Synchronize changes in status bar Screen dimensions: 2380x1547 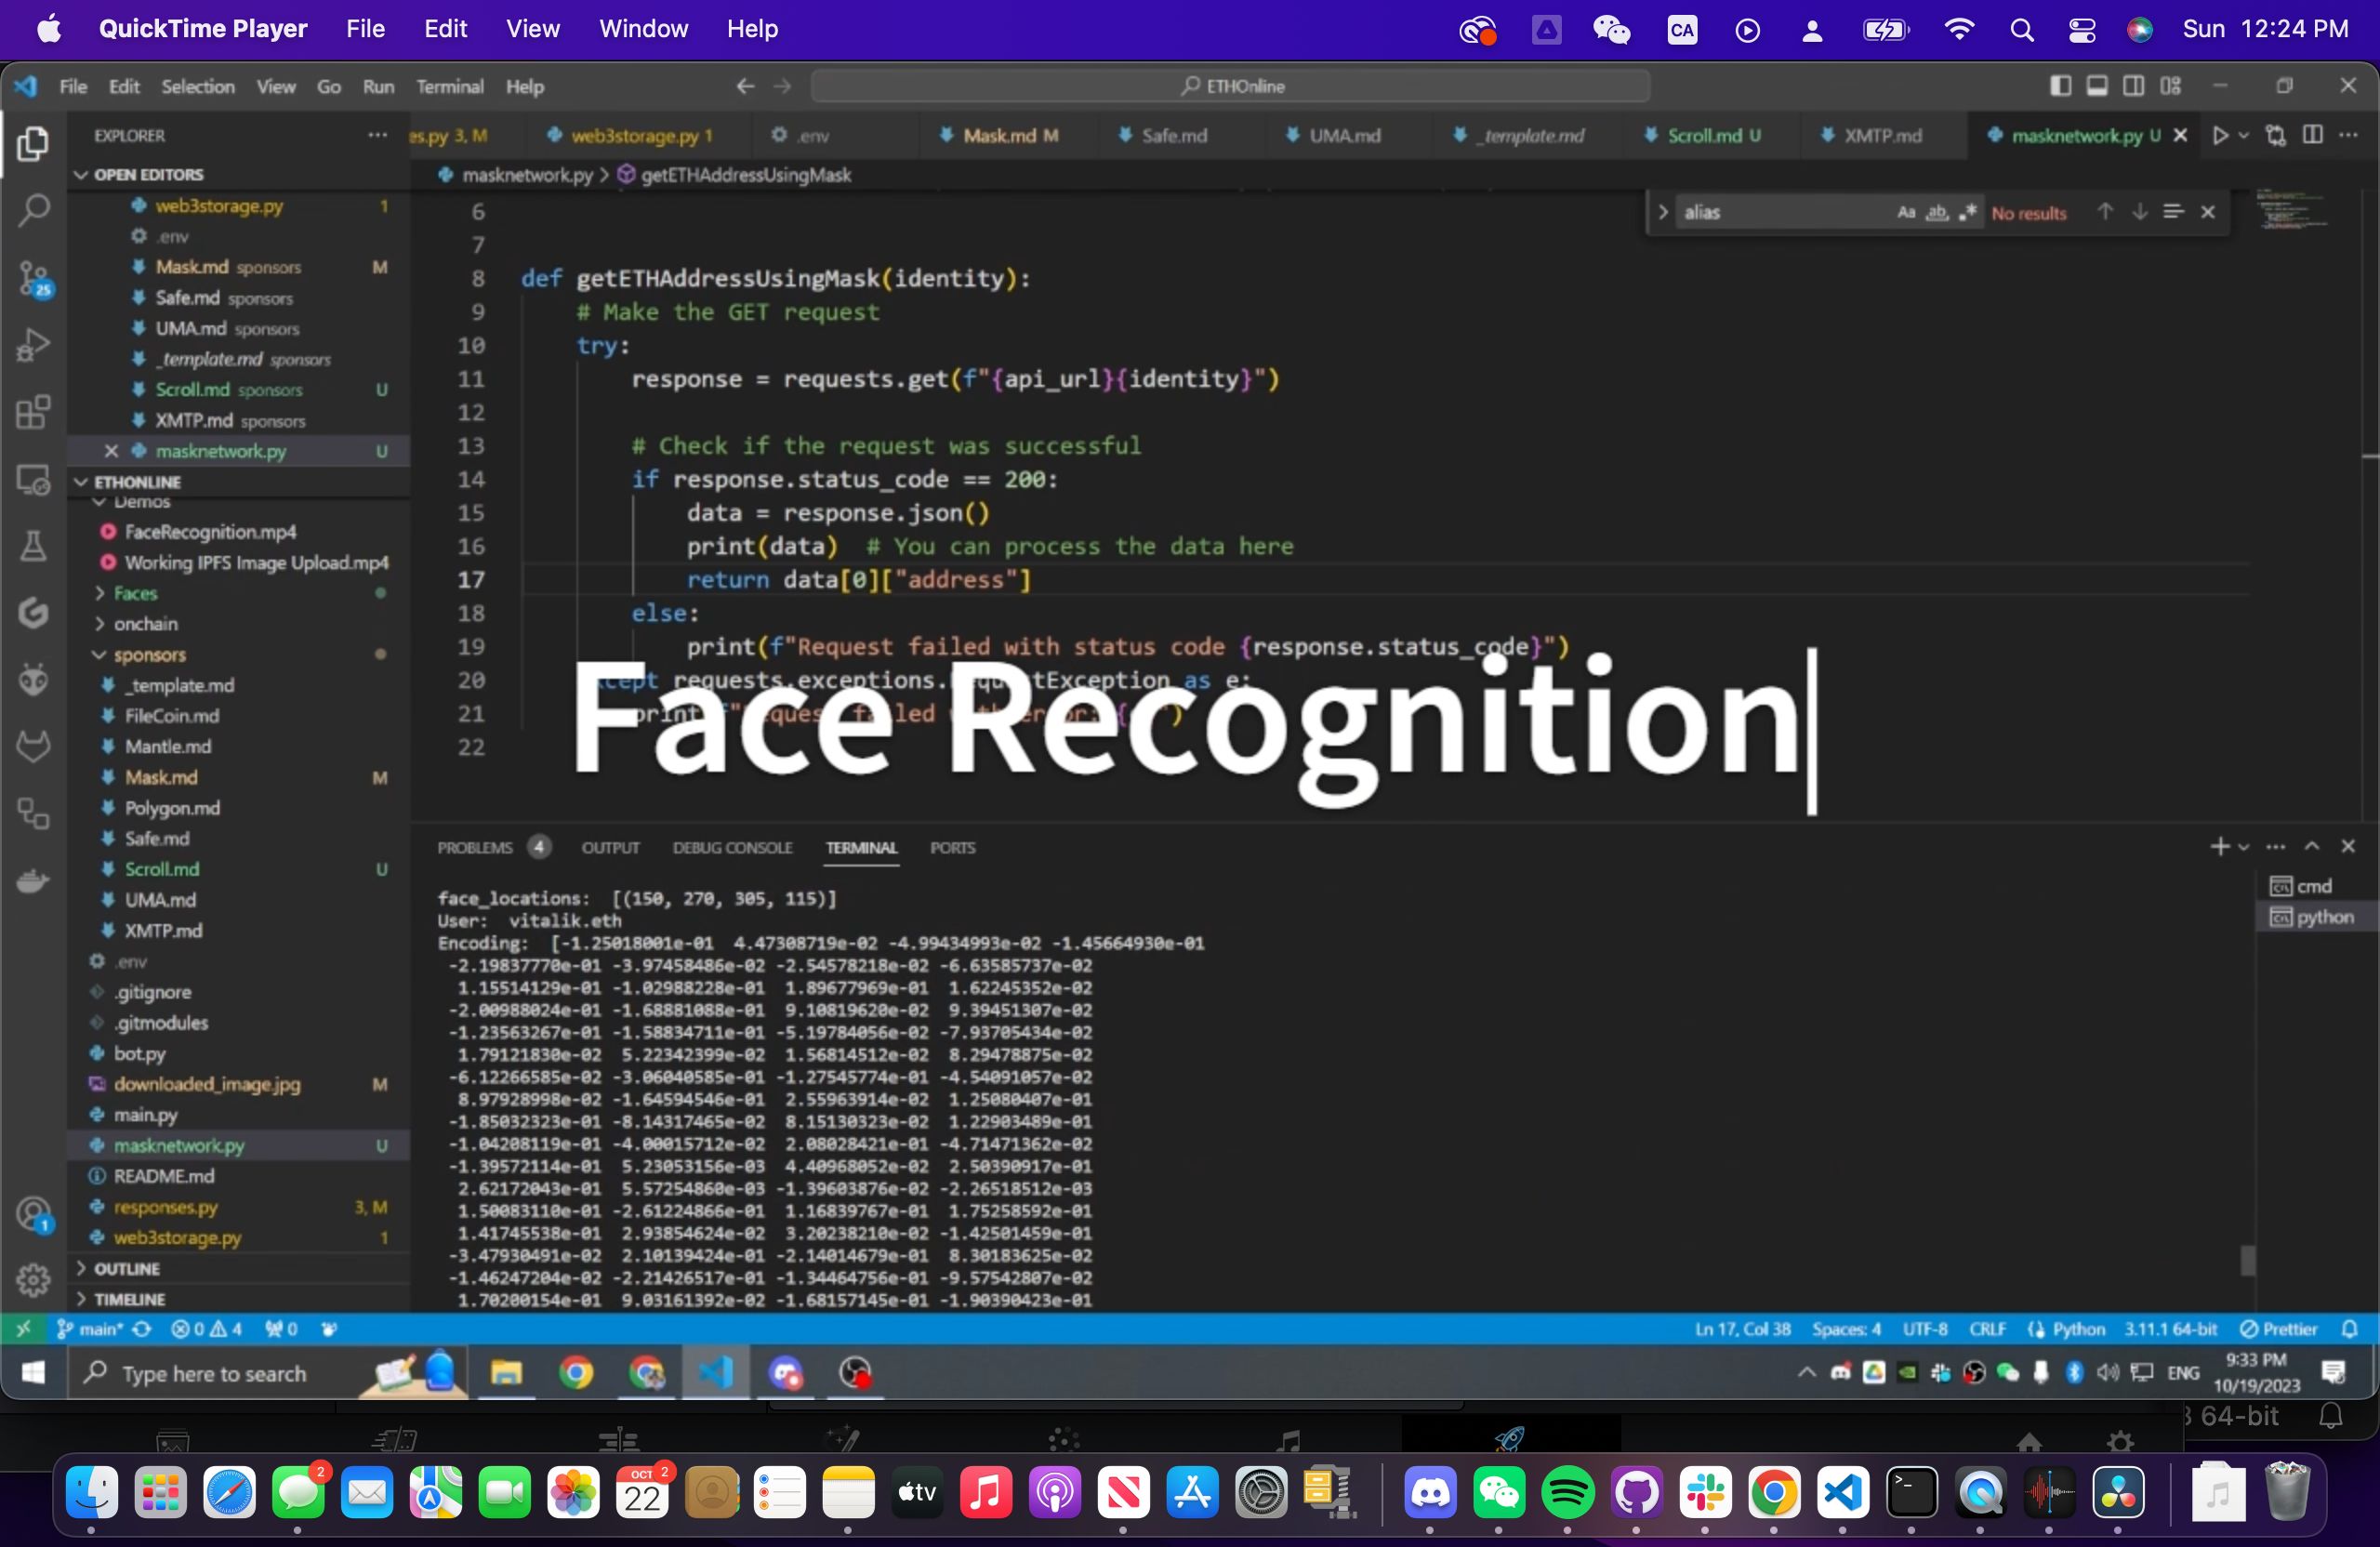coord(142,1329)
